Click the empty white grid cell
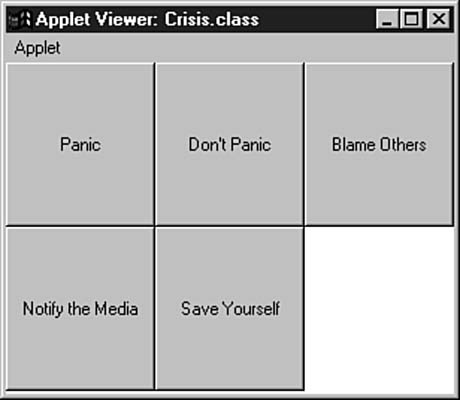This screenshot has height=400, width=460. 379,308
